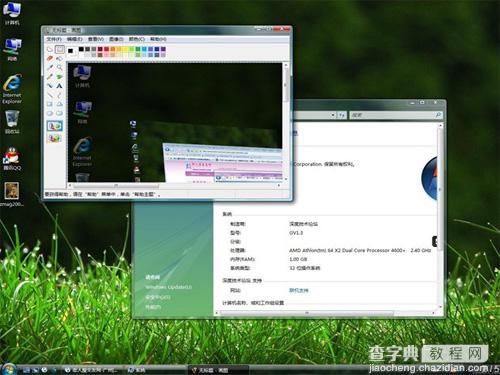This screenshot has width=500, height=375.
Task: Expand the address bar dropdown arrow
Action: coord(333,115)
